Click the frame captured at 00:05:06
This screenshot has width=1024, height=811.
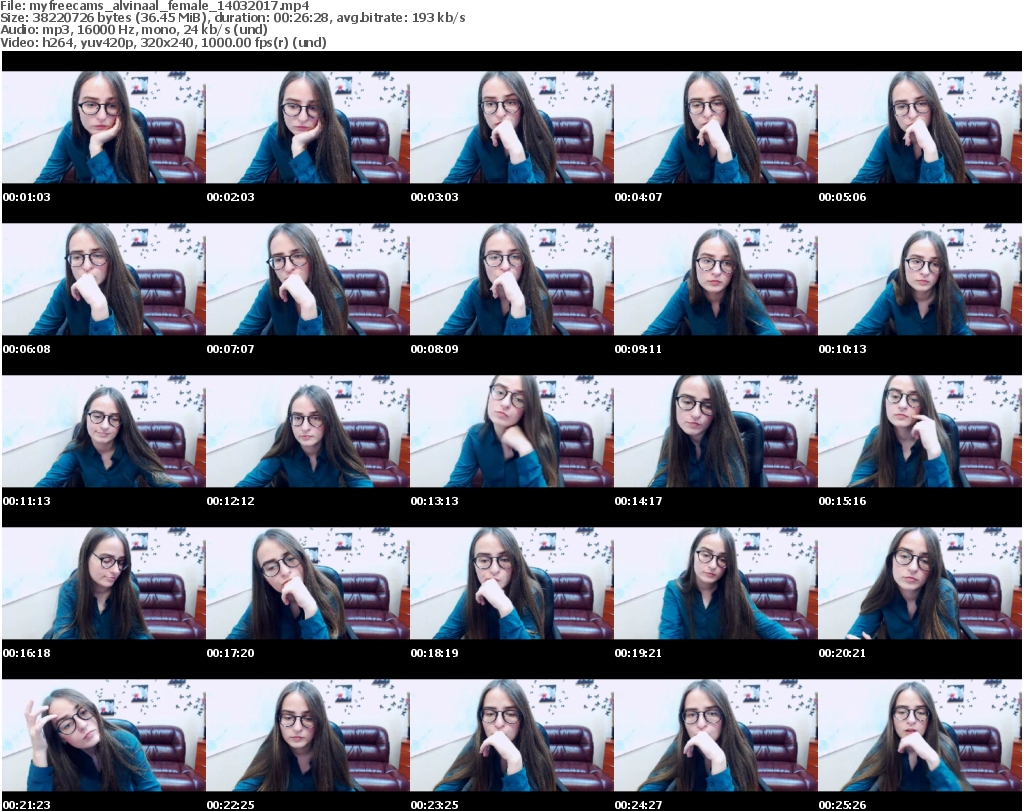(x=920, y=127)
